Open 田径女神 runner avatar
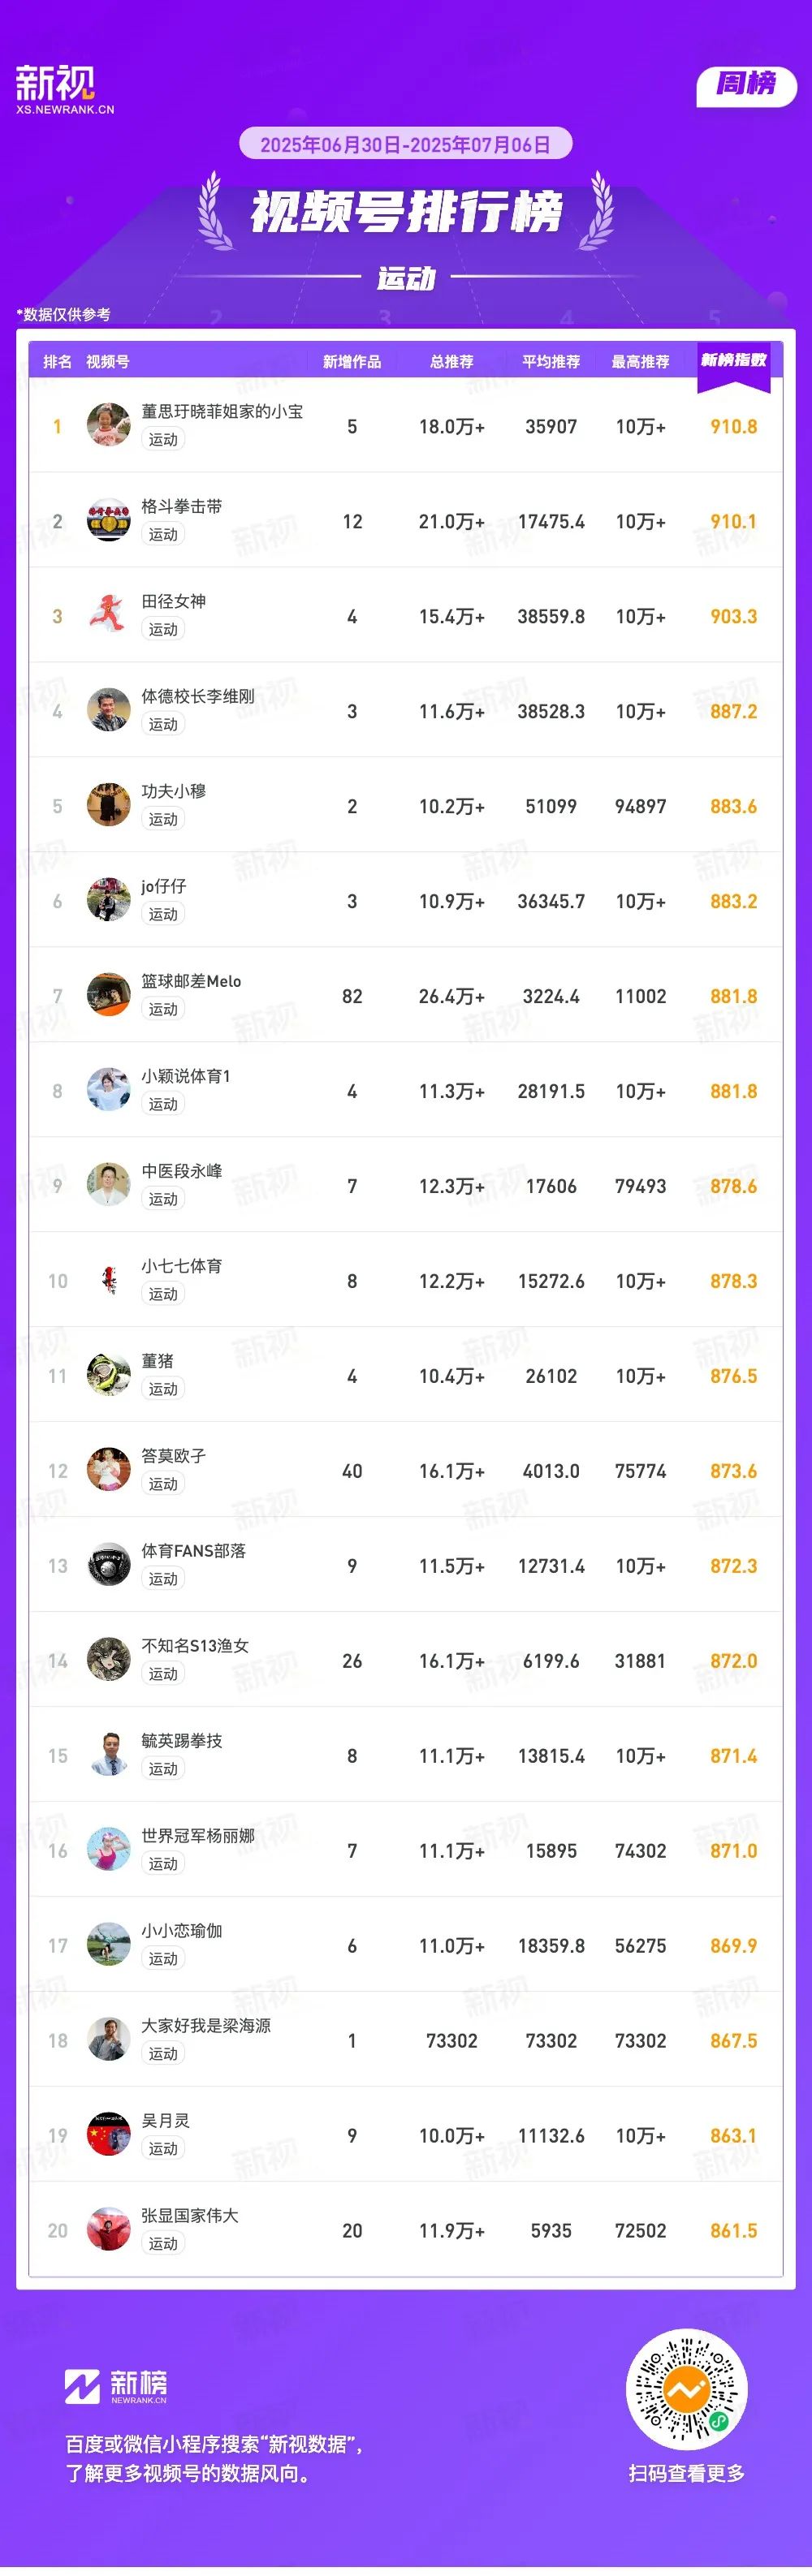 tap(108, 615)
